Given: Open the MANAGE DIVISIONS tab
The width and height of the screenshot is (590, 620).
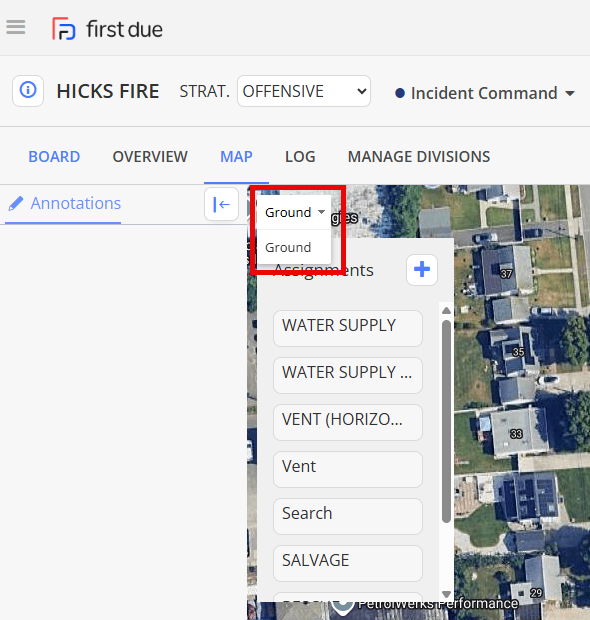Looking at the screenshot, I should coord(419,157).
